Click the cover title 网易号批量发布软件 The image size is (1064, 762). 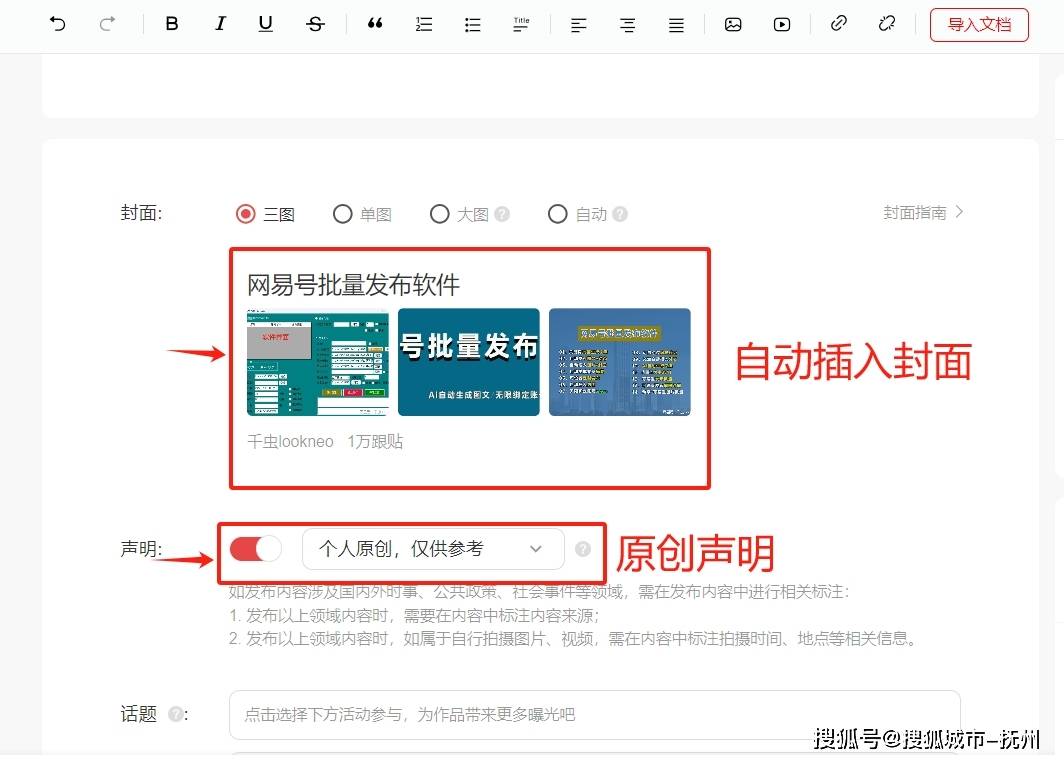point(354,285)
